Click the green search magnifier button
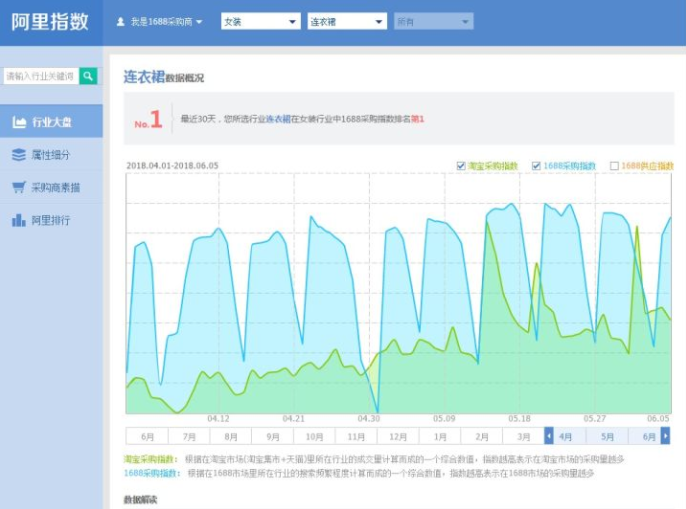The image size is (686, 509). 88,76
